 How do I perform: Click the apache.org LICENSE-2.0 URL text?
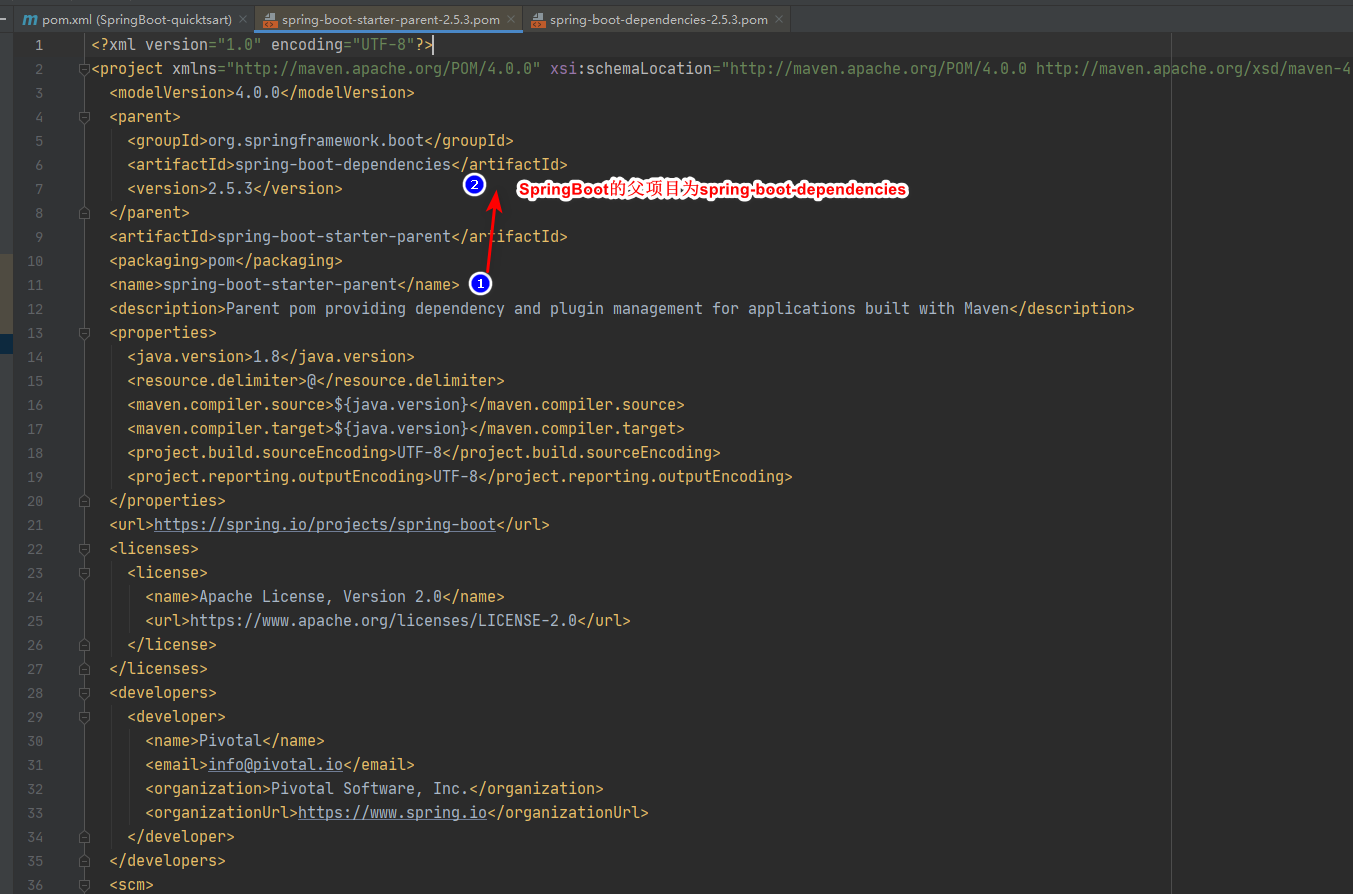[384, 621]
